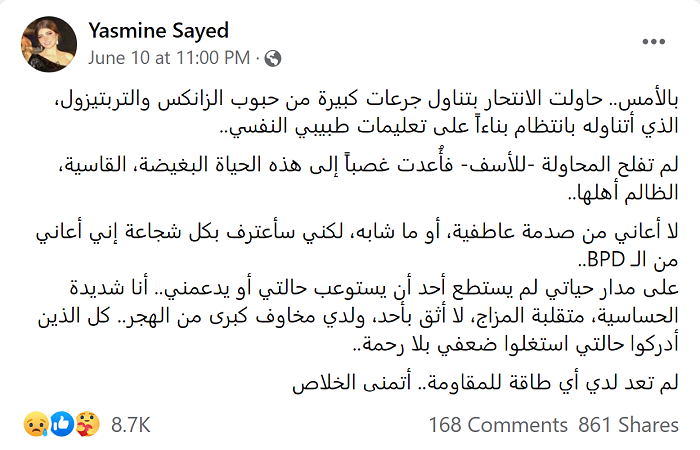Show the 168 Comments
700x450 pixels.
pos(498,425)
